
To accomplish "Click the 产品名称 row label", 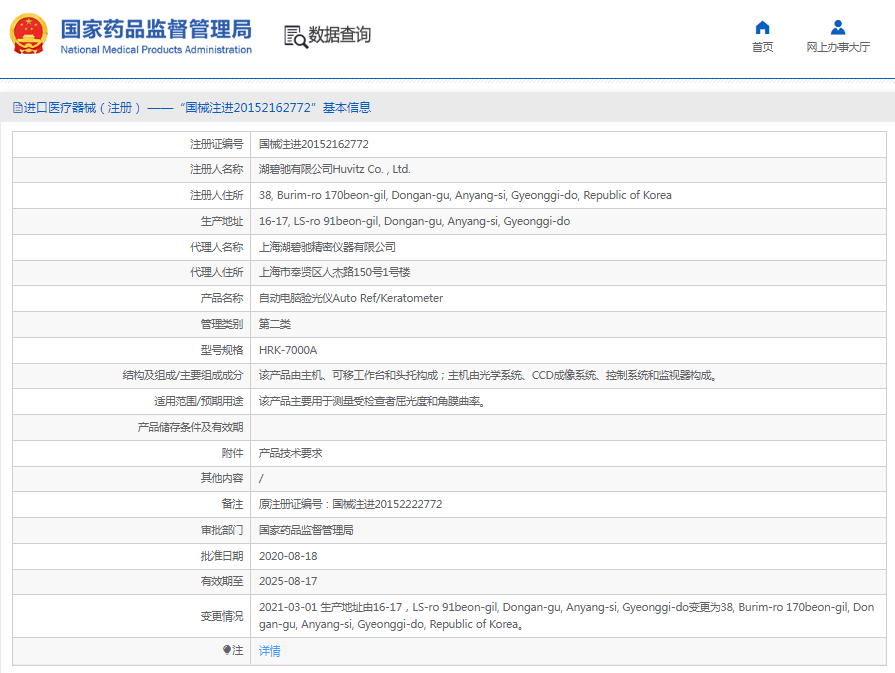I will (221, 298).
